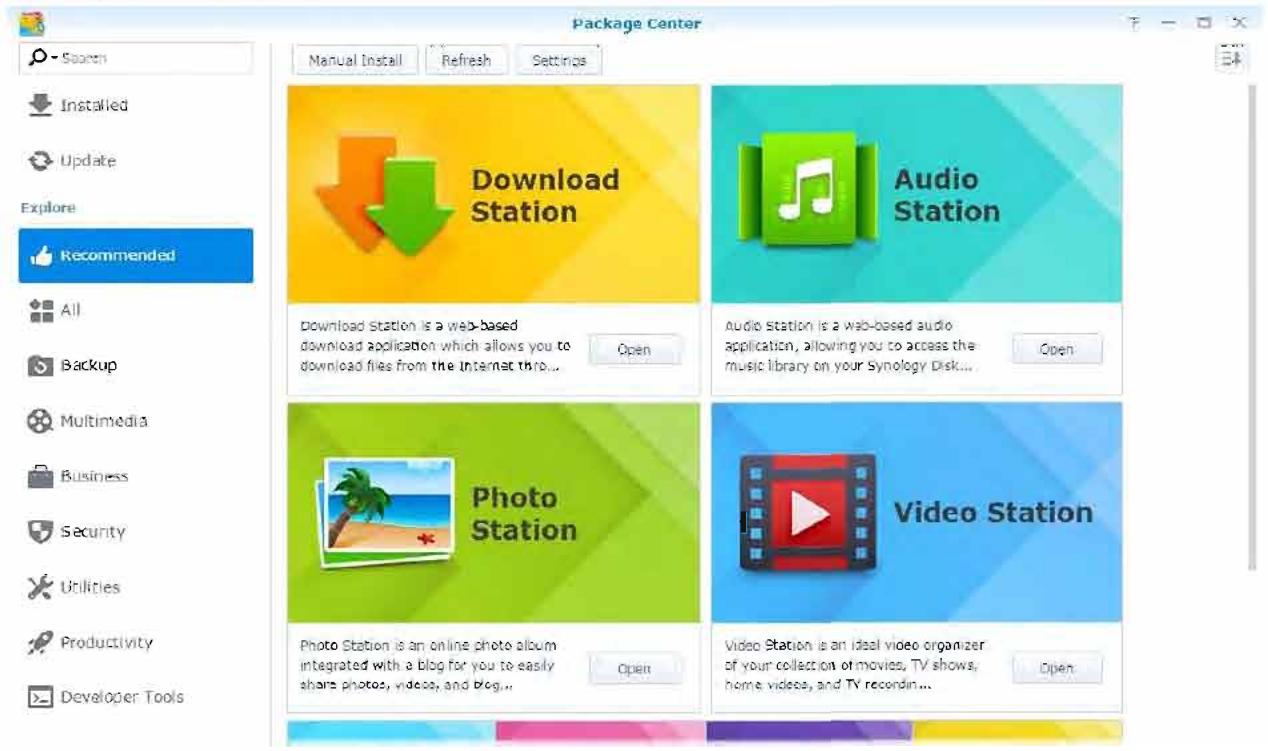
Task: Click the Productivity rocket icon
Action: 40,643
